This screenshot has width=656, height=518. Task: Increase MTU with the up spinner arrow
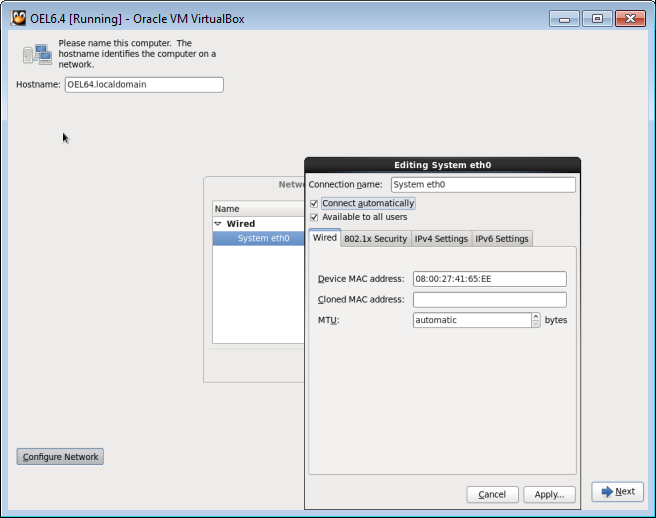click(x=536, y=317)
